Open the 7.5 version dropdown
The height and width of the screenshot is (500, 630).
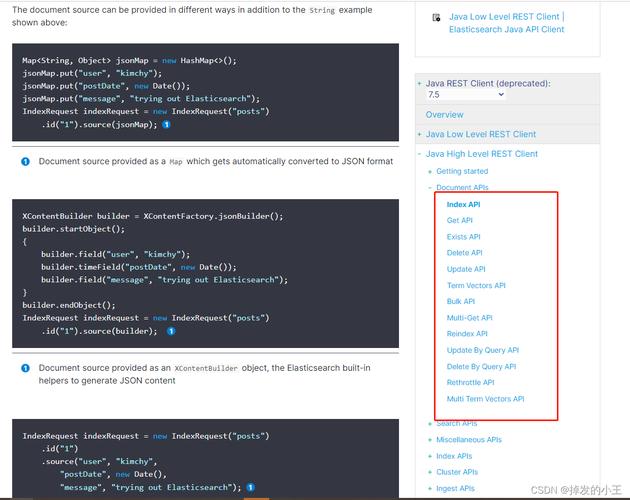[465, 94]
